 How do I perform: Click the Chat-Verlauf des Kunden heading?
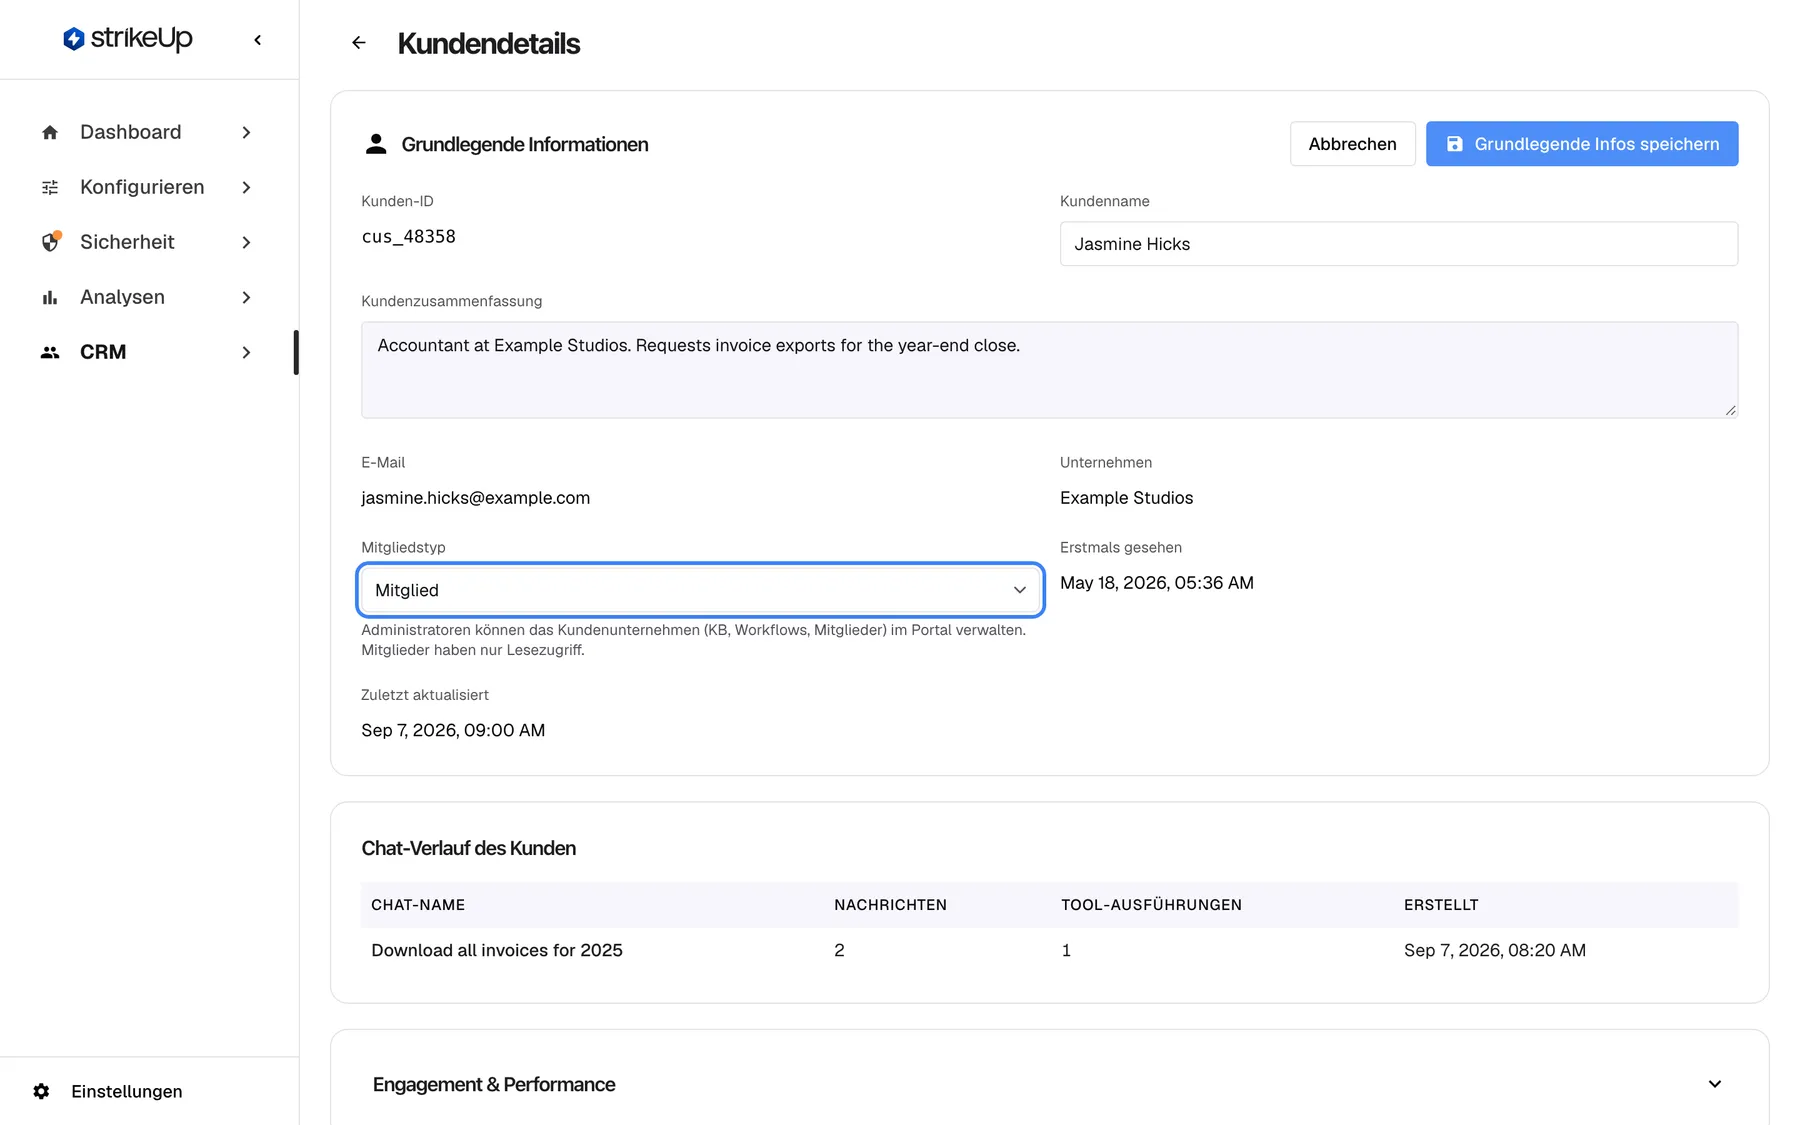468,848
